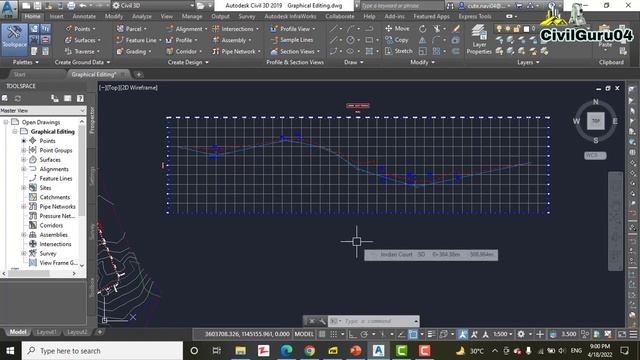Toggle WCS coordinate system button

595,155
